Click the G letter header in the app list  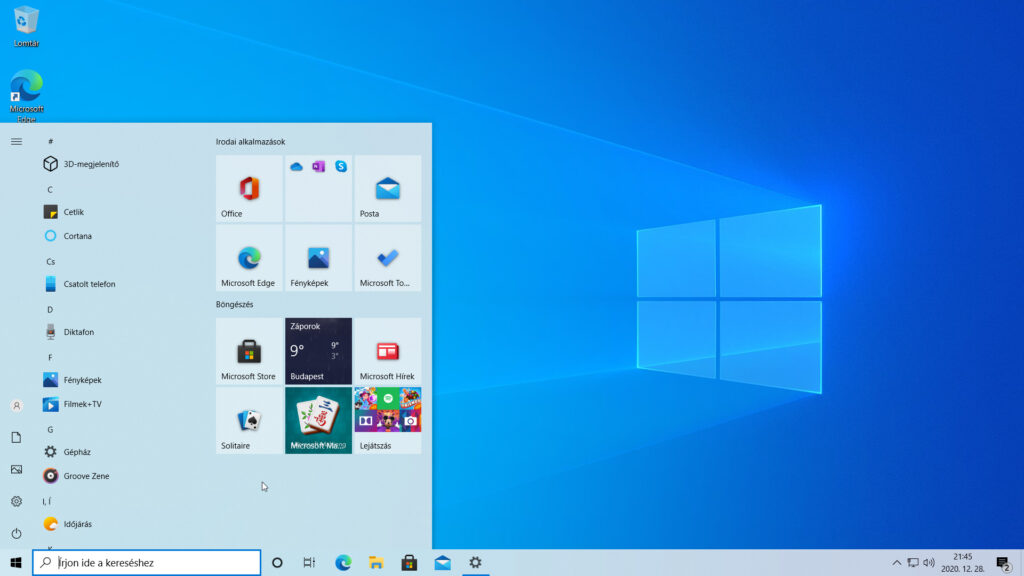point(50,429)
